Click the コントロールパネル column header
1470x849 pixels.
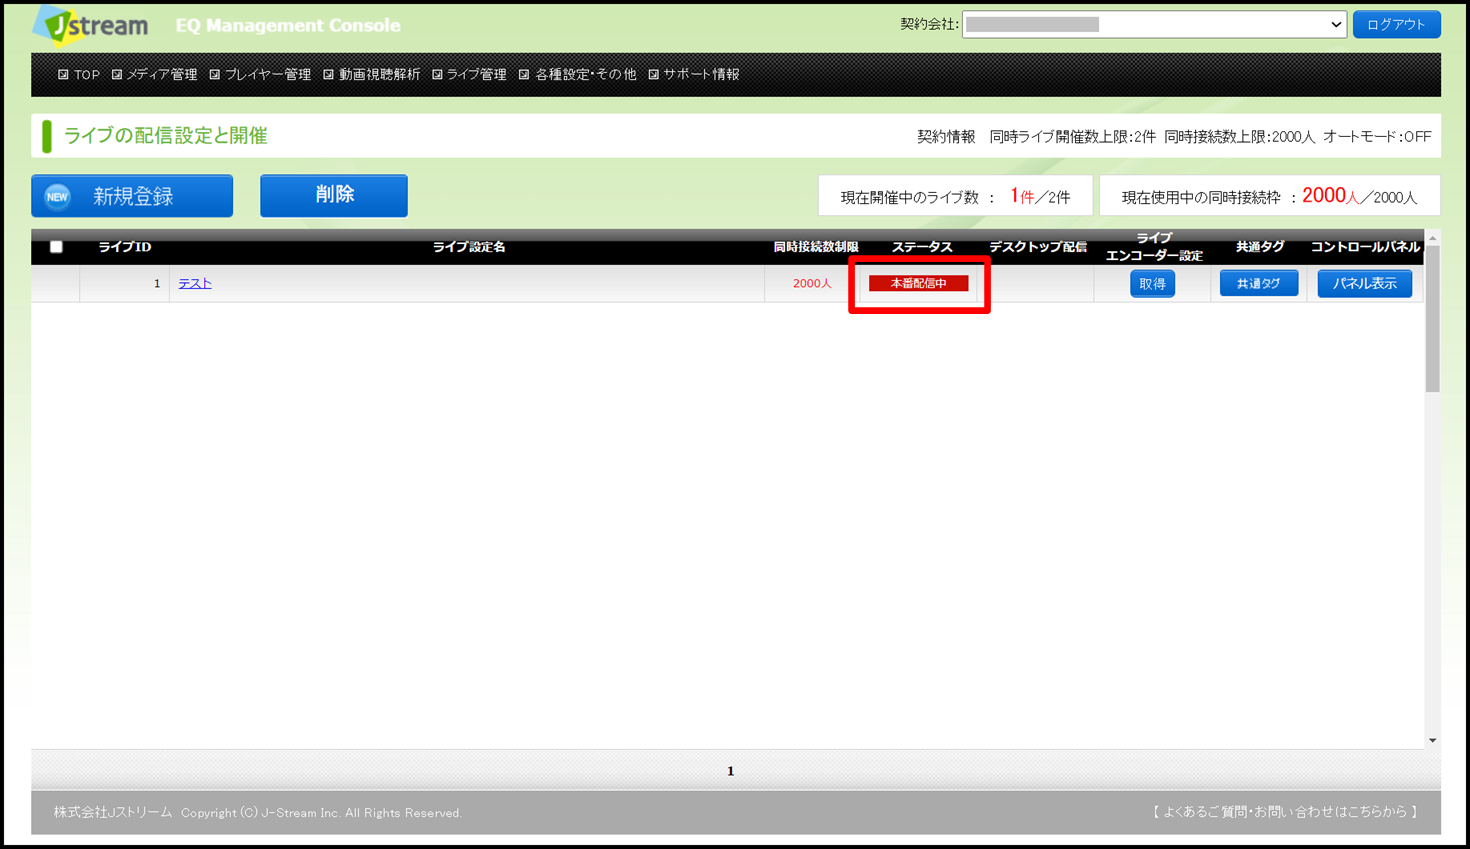1365,247
